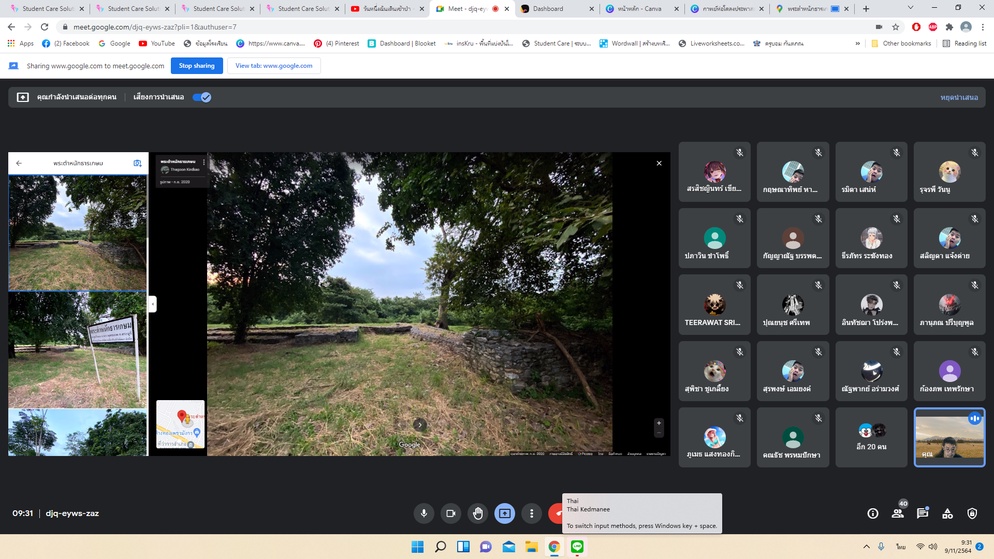
Task: Open the camera indicator in address bar
Action: (x=879, y=27)
